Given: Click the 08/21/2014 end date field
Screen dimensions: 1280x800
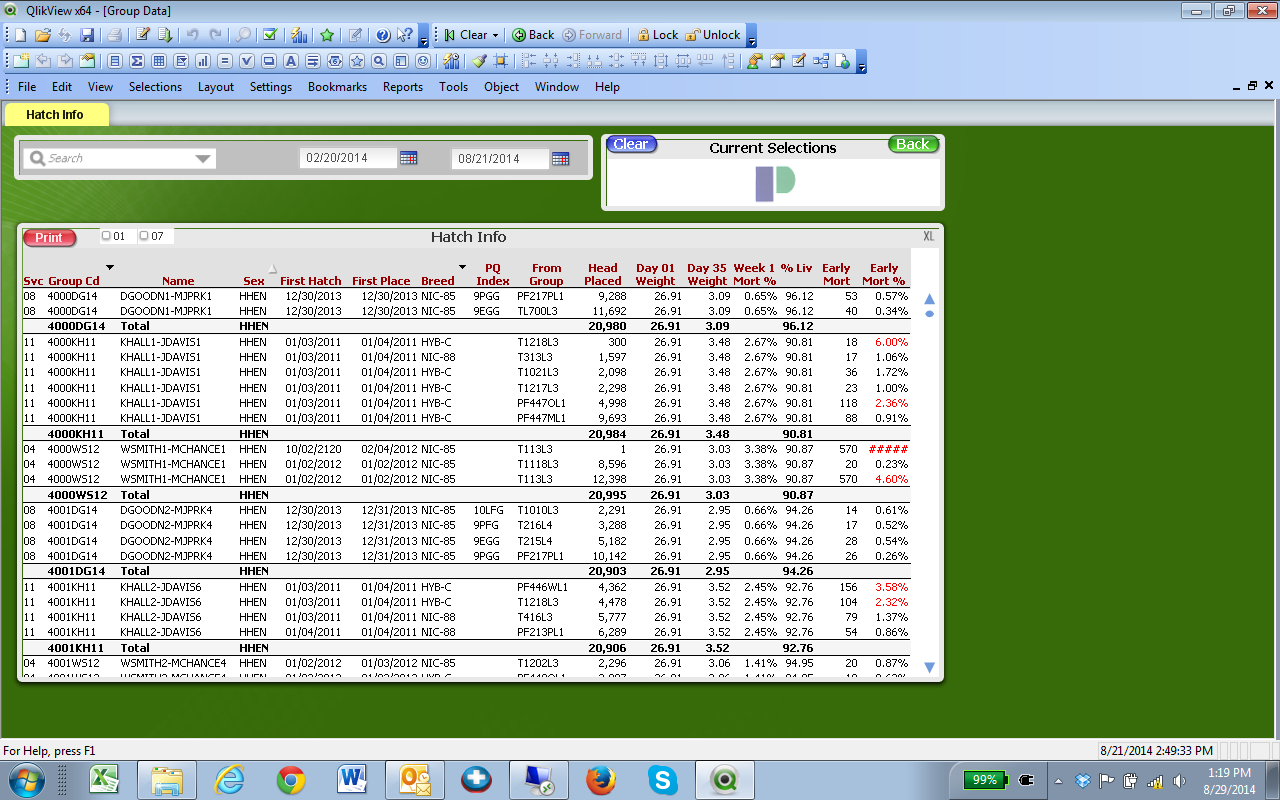Looking at the screenshot, I should 500,158.
